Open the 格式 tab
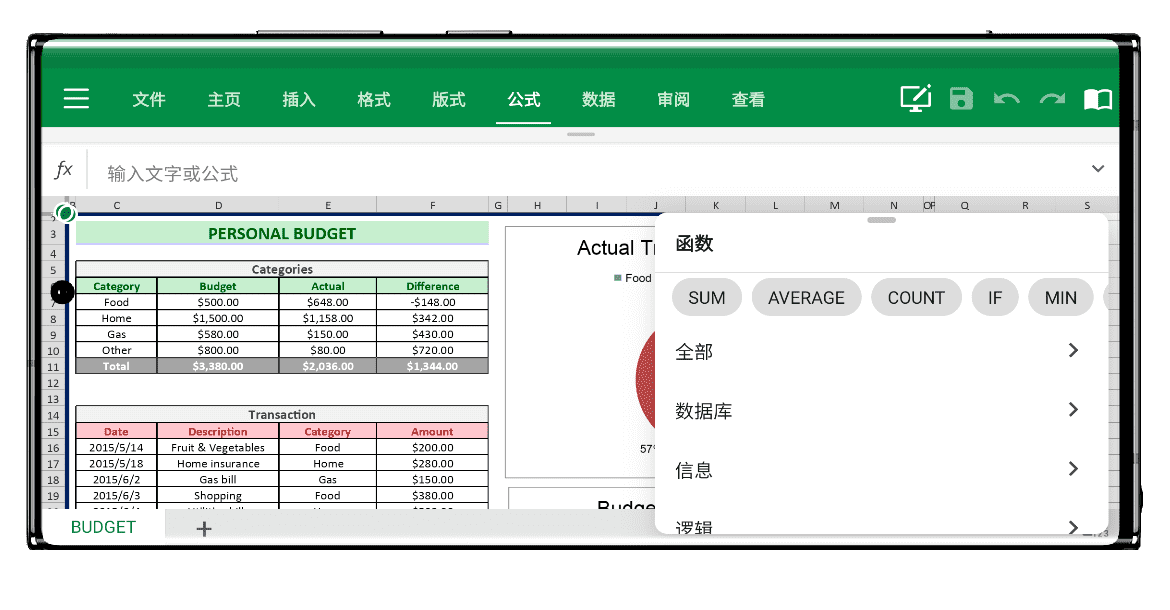Viewport: 1170px width, 610px height. tap(374, 99)
